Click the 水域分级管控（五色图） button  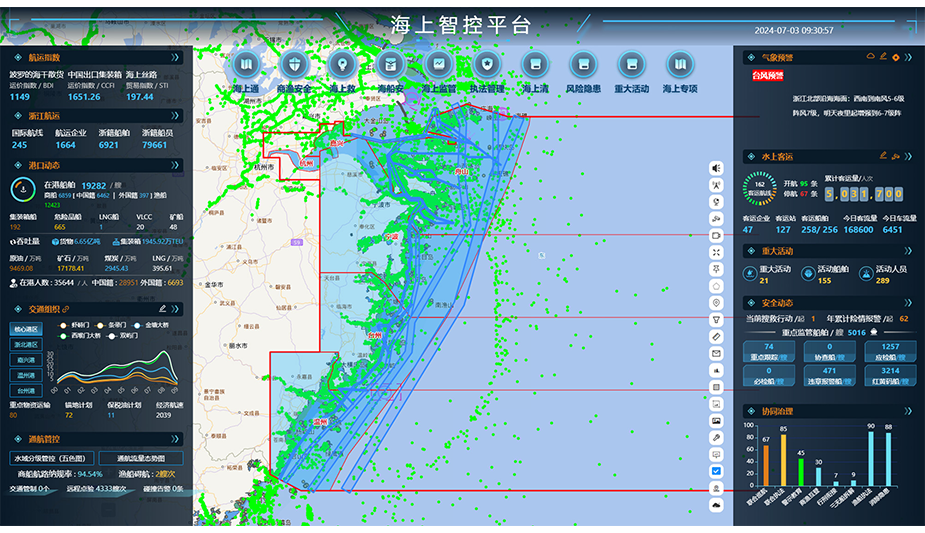pyautogui.click(x=51, y=458)
